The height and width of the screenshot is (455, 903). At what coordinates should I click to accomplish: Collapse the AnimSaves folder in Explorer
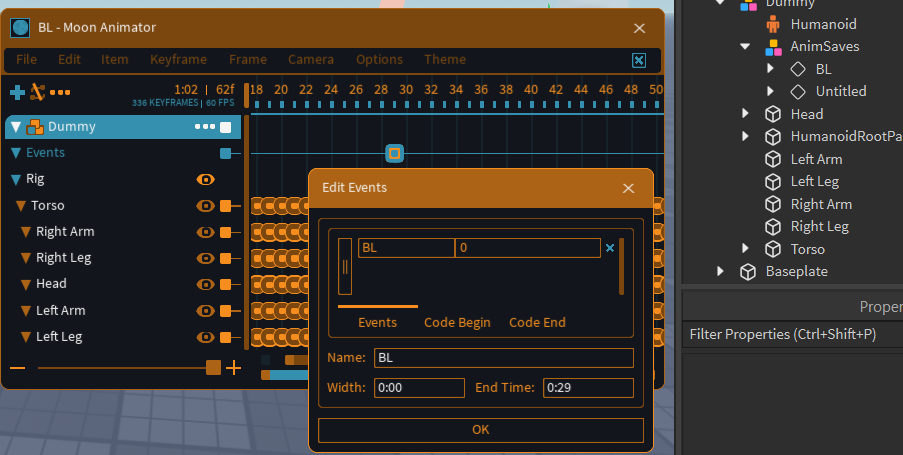(746, 46)
